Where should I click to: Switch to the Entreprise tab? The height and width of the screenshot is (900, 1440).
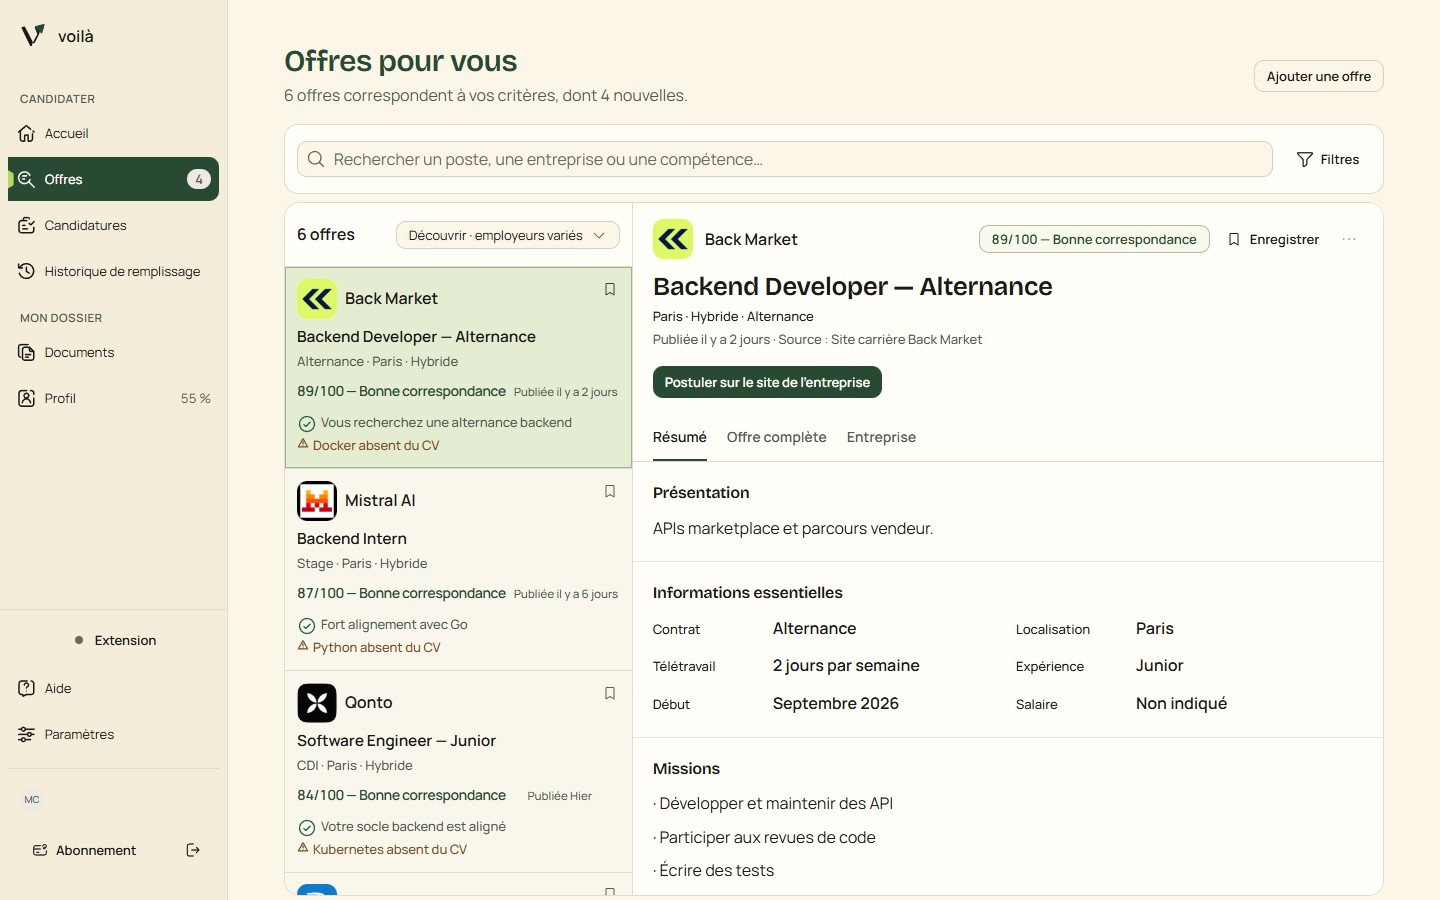(x=881, y=437)
